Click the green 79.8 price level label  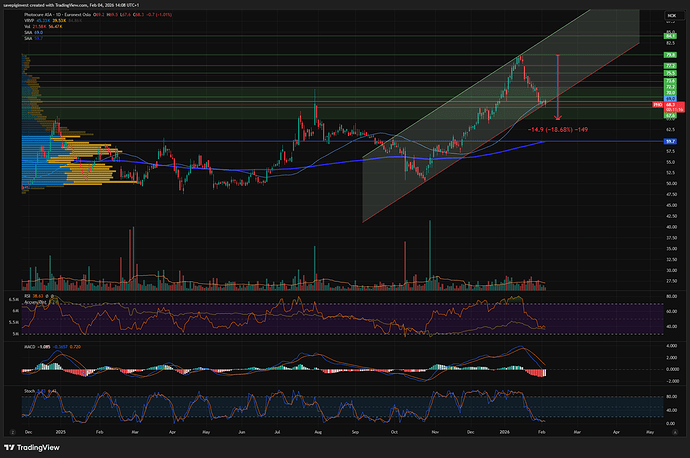coord(671,55)
